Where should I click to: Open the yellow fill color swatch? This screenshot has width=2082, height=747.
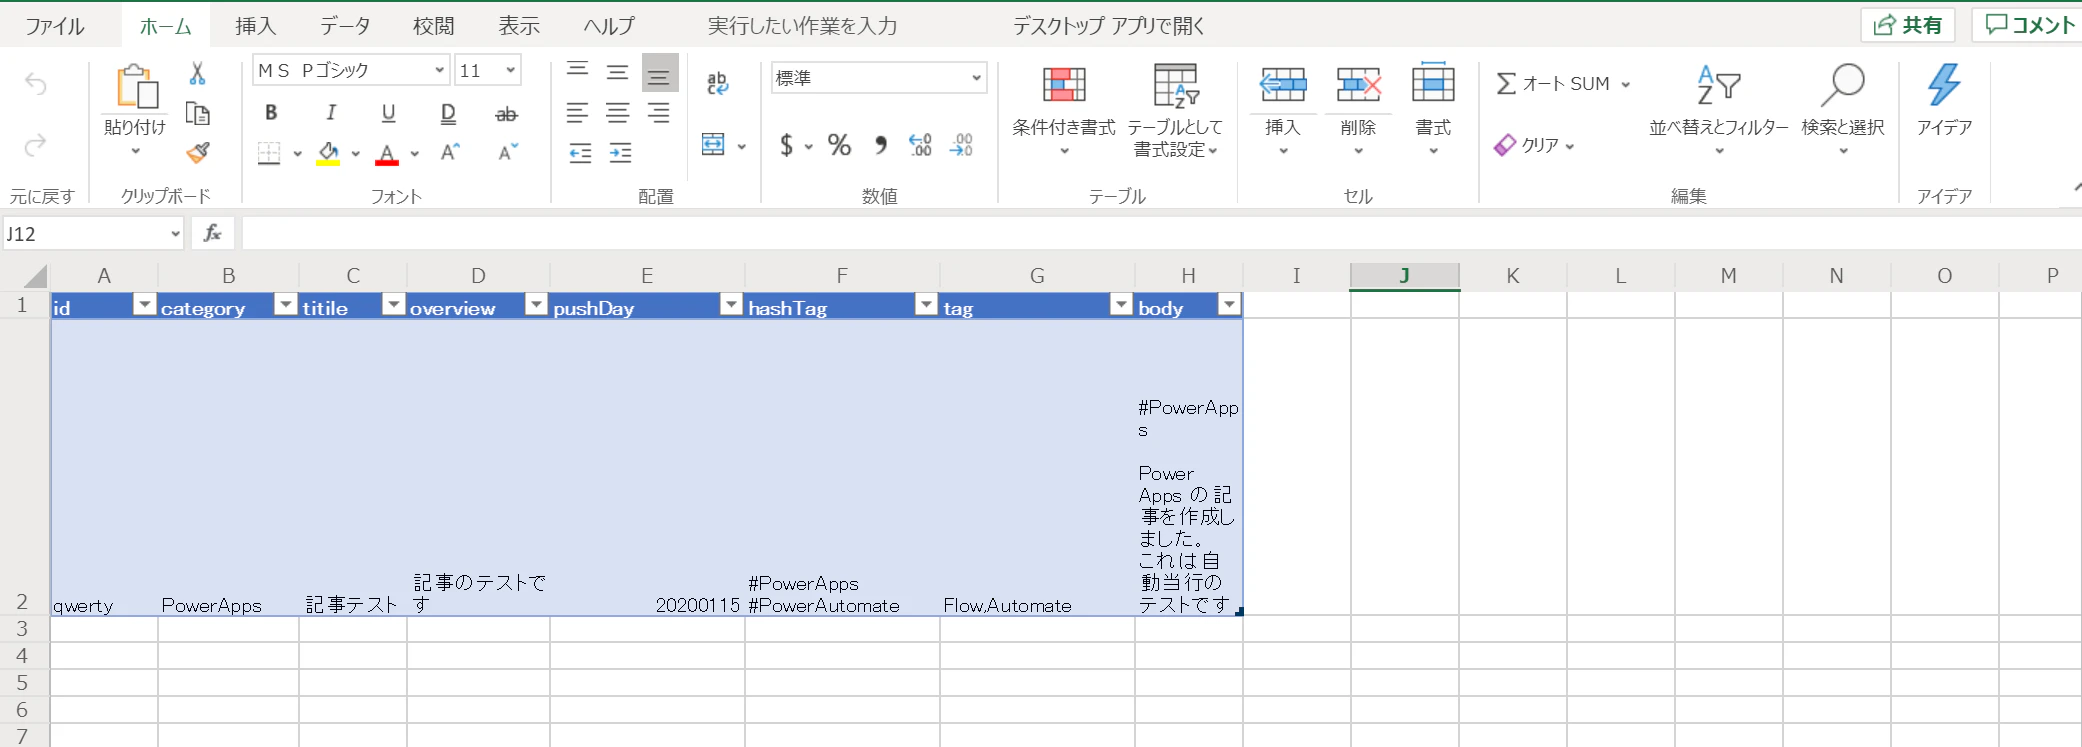pos(328,153)
